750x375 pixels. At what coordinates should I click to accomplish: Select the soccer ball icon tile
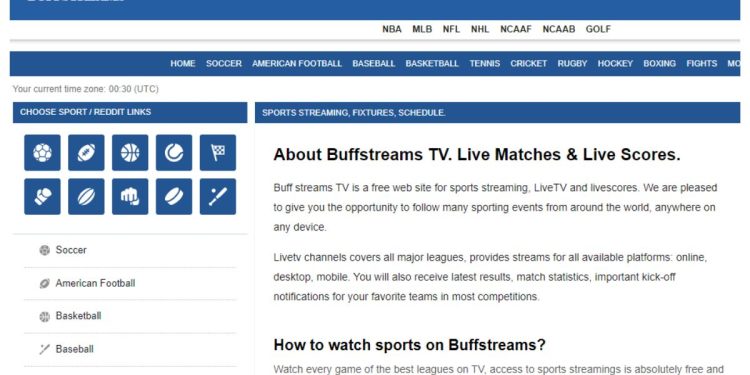42,153
